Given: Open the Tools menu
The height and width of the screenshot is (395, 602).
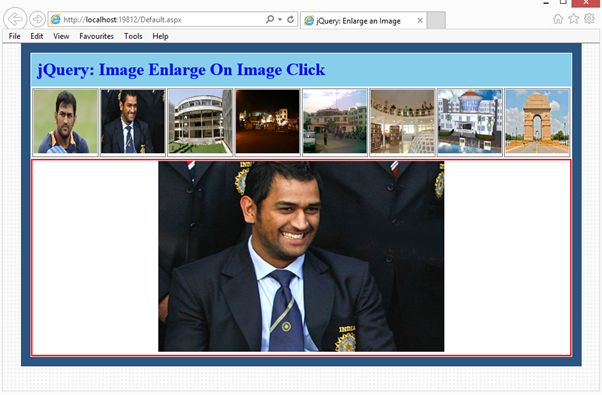Looking at the screenshot, I should [133, 36].
